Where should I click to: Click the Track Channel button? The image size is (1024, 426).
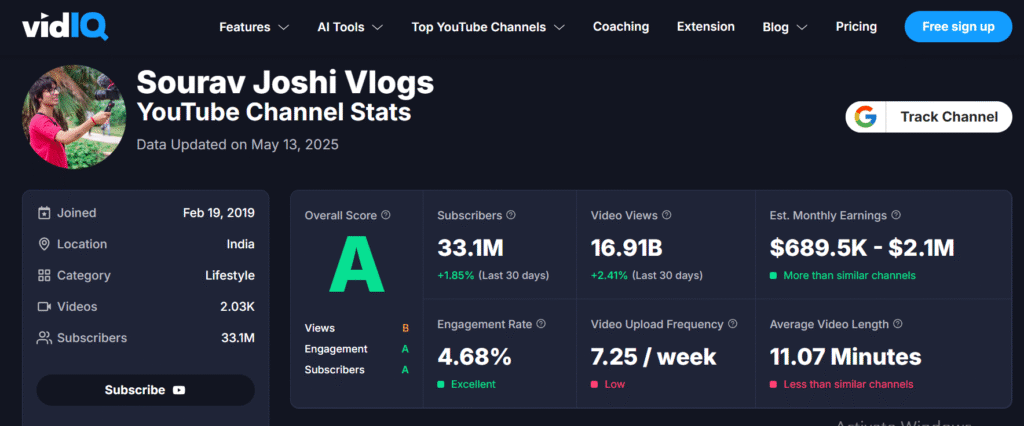click(x=929, y=117)
